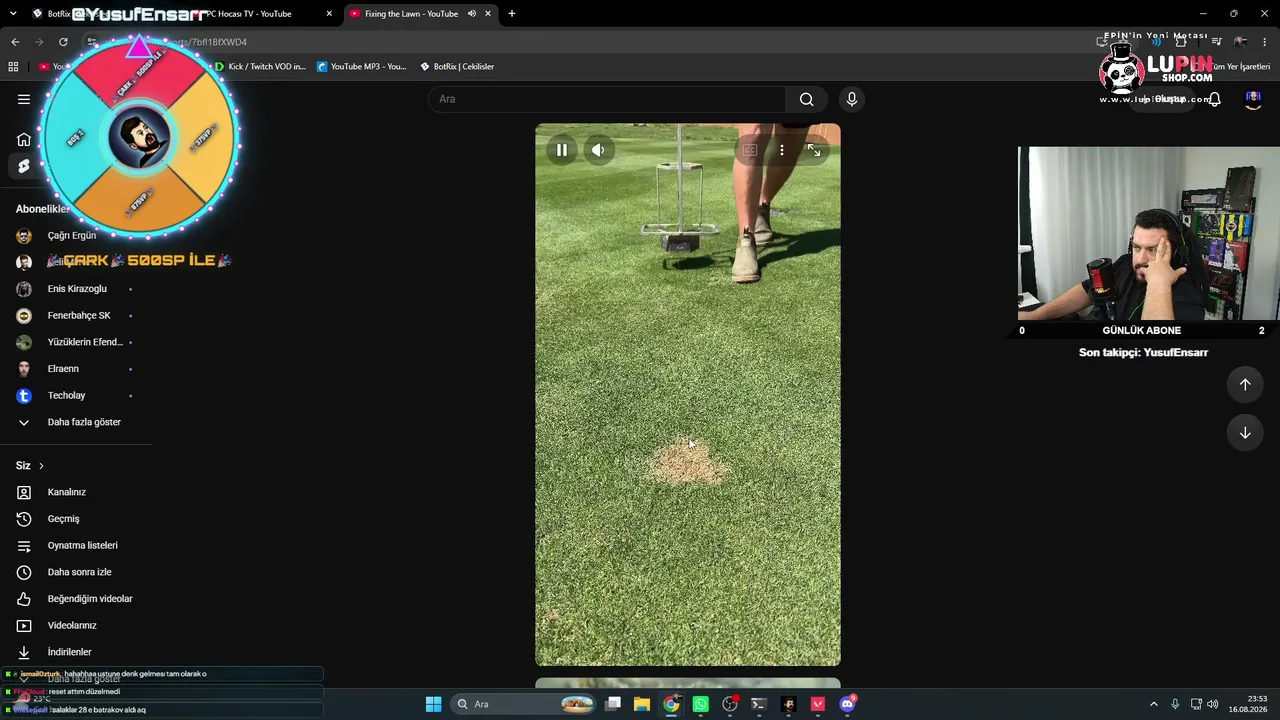Screen dimensions: 1280x720
Task: Go to the previous Short with up arrow
Action: (1245, 384)
